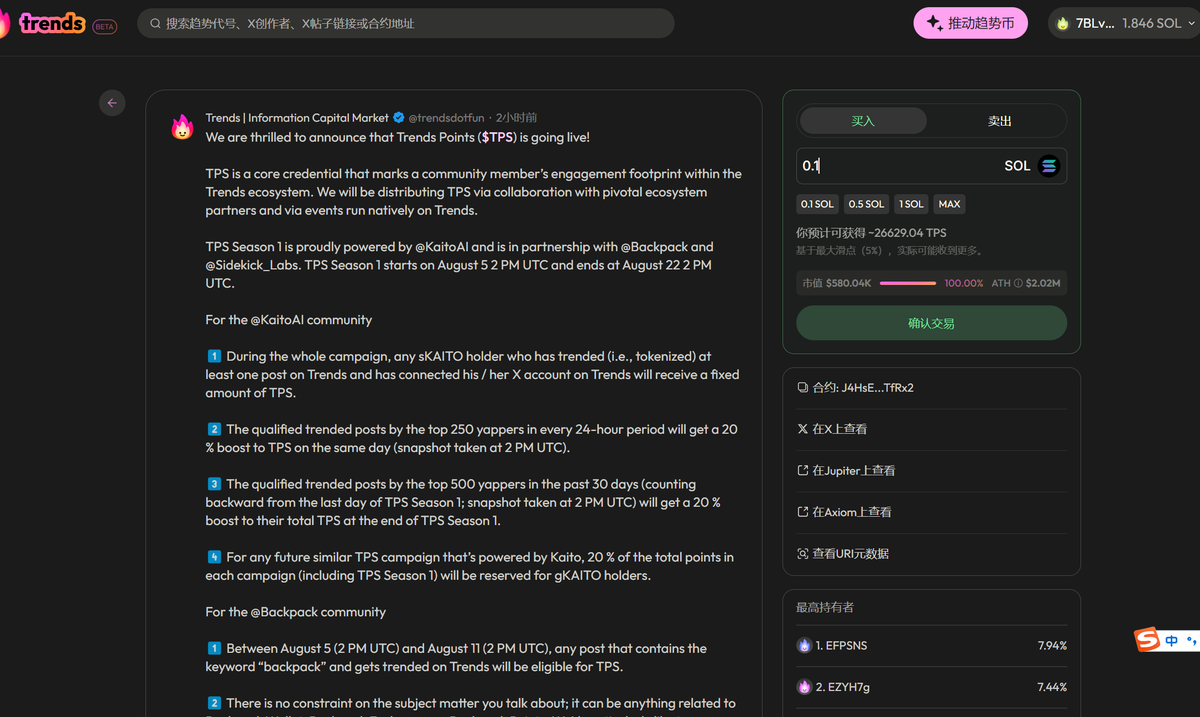Click the scan icon for 查看URI元数据
1200x717 pixels.
[x=802, y=553]
